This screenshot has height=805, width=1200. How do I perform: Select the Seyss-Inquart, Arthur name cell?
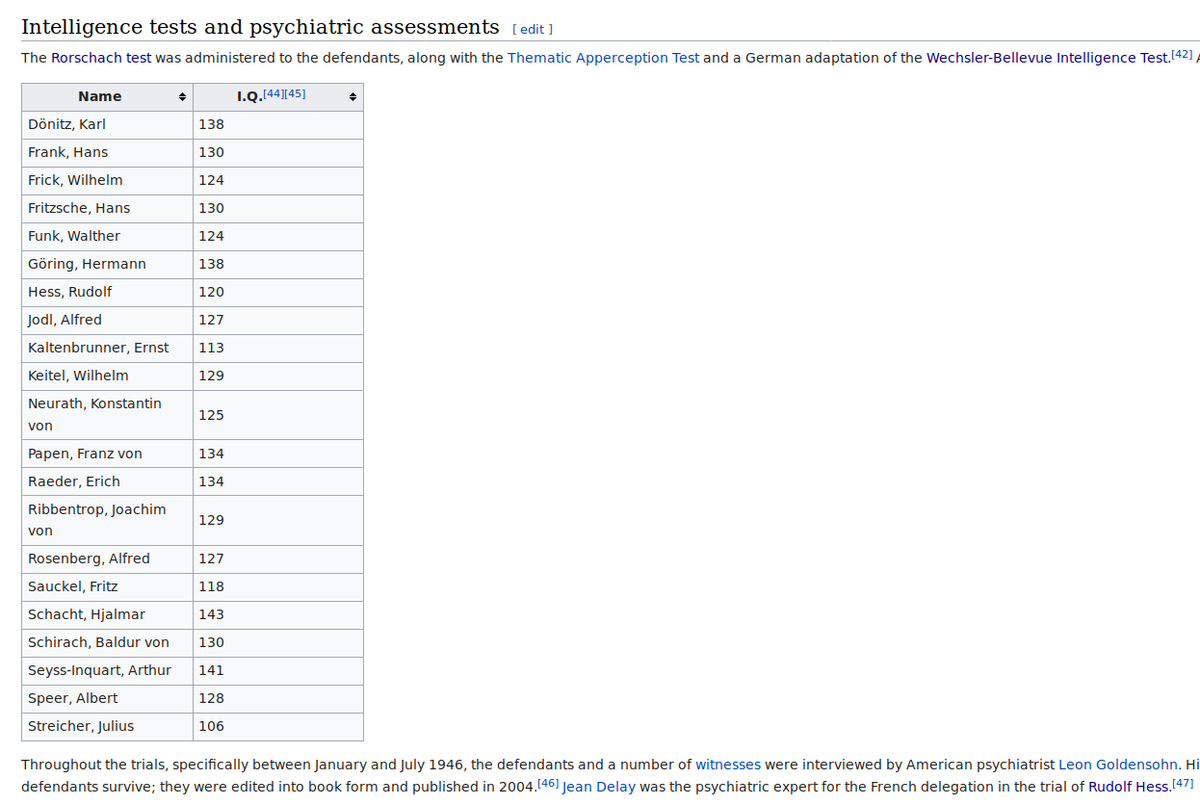tap(107, 672)
